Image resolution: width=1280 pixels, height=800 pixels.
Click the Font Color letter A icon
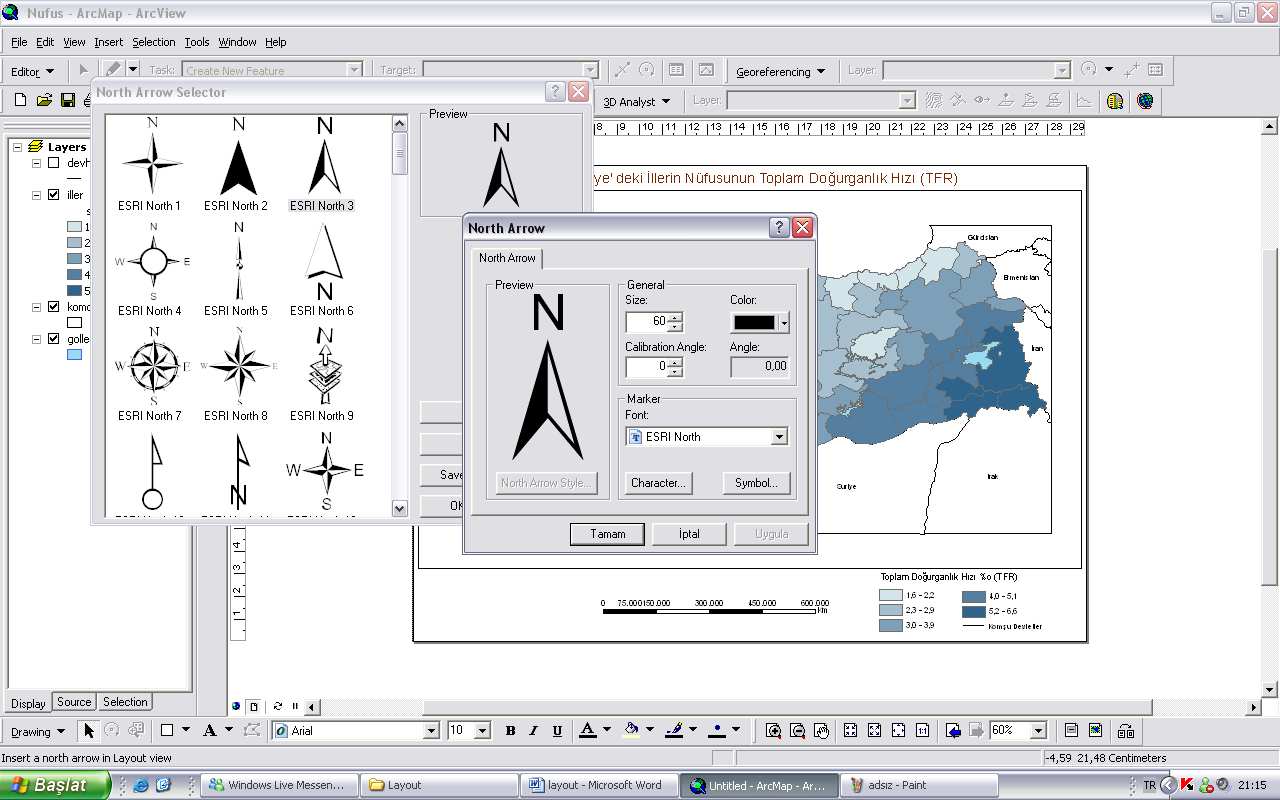(588, 731)
